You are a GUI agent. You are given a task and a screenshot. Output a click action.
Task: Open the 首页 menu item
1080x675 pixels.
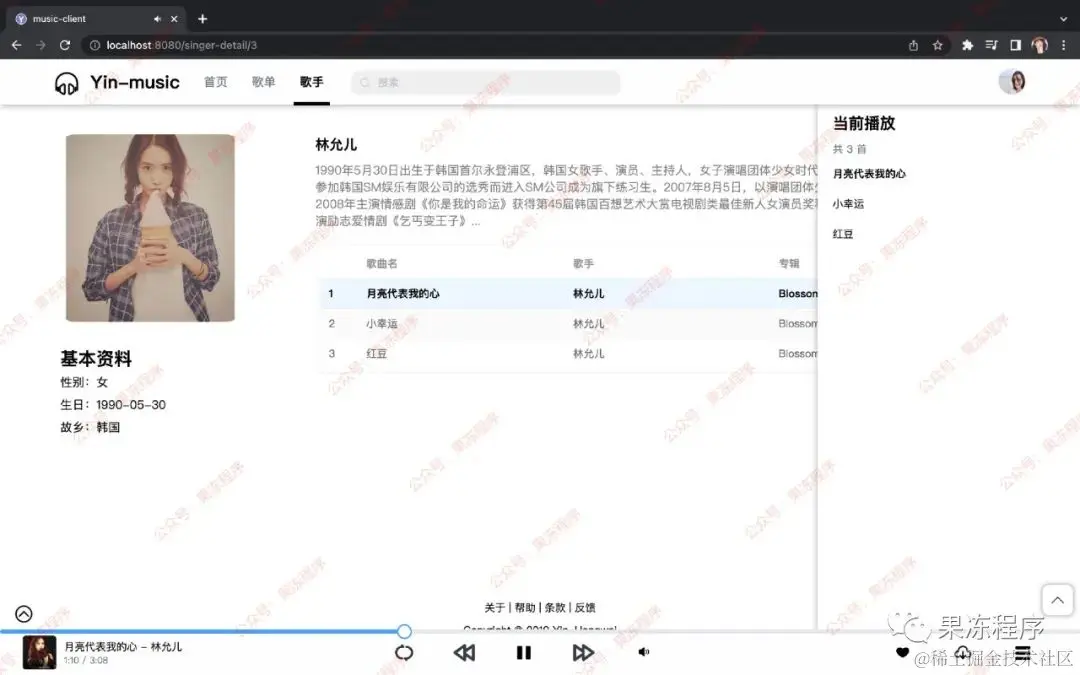(215, 82)
